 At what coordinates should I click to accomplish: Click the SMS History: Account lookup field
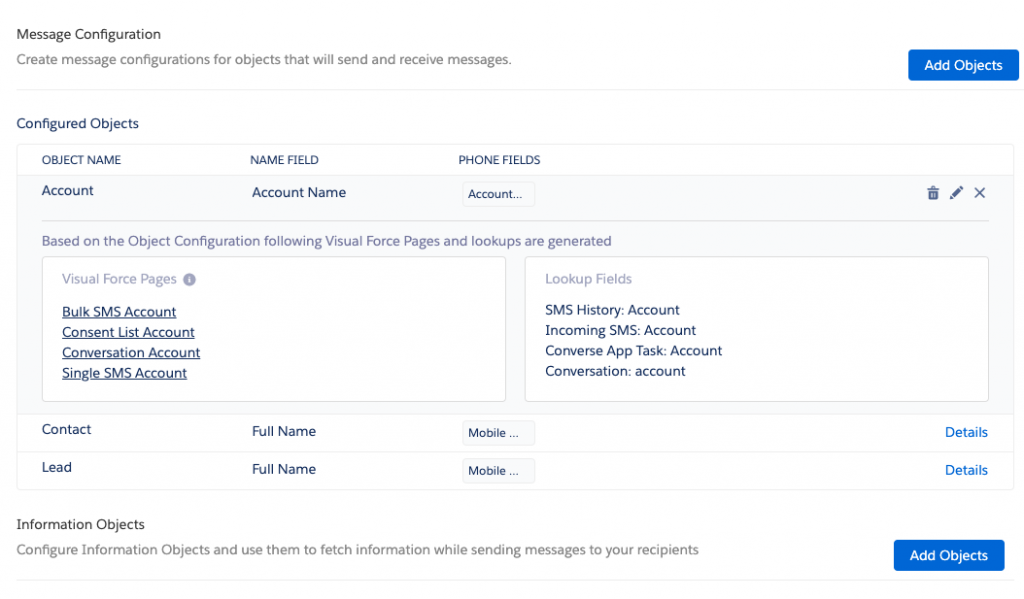[613, 310]
